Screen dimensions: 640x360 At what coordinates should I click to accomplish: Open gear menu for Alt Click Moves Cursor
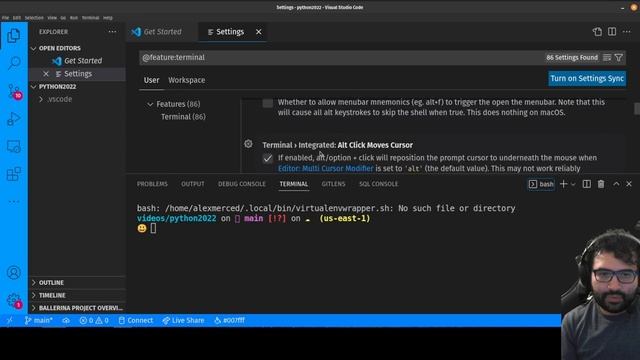pyautogui.click(x=248, y=144)
